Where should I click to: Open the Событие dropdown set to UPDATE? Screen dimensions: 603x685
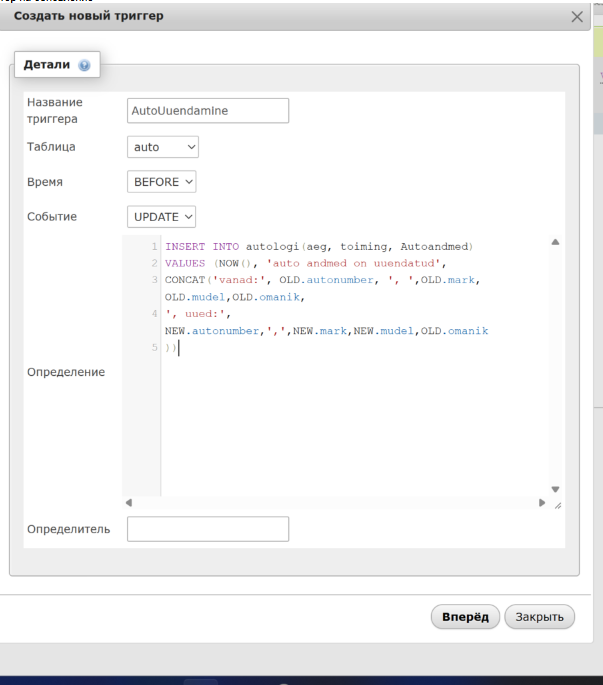(x=162, y=216)
